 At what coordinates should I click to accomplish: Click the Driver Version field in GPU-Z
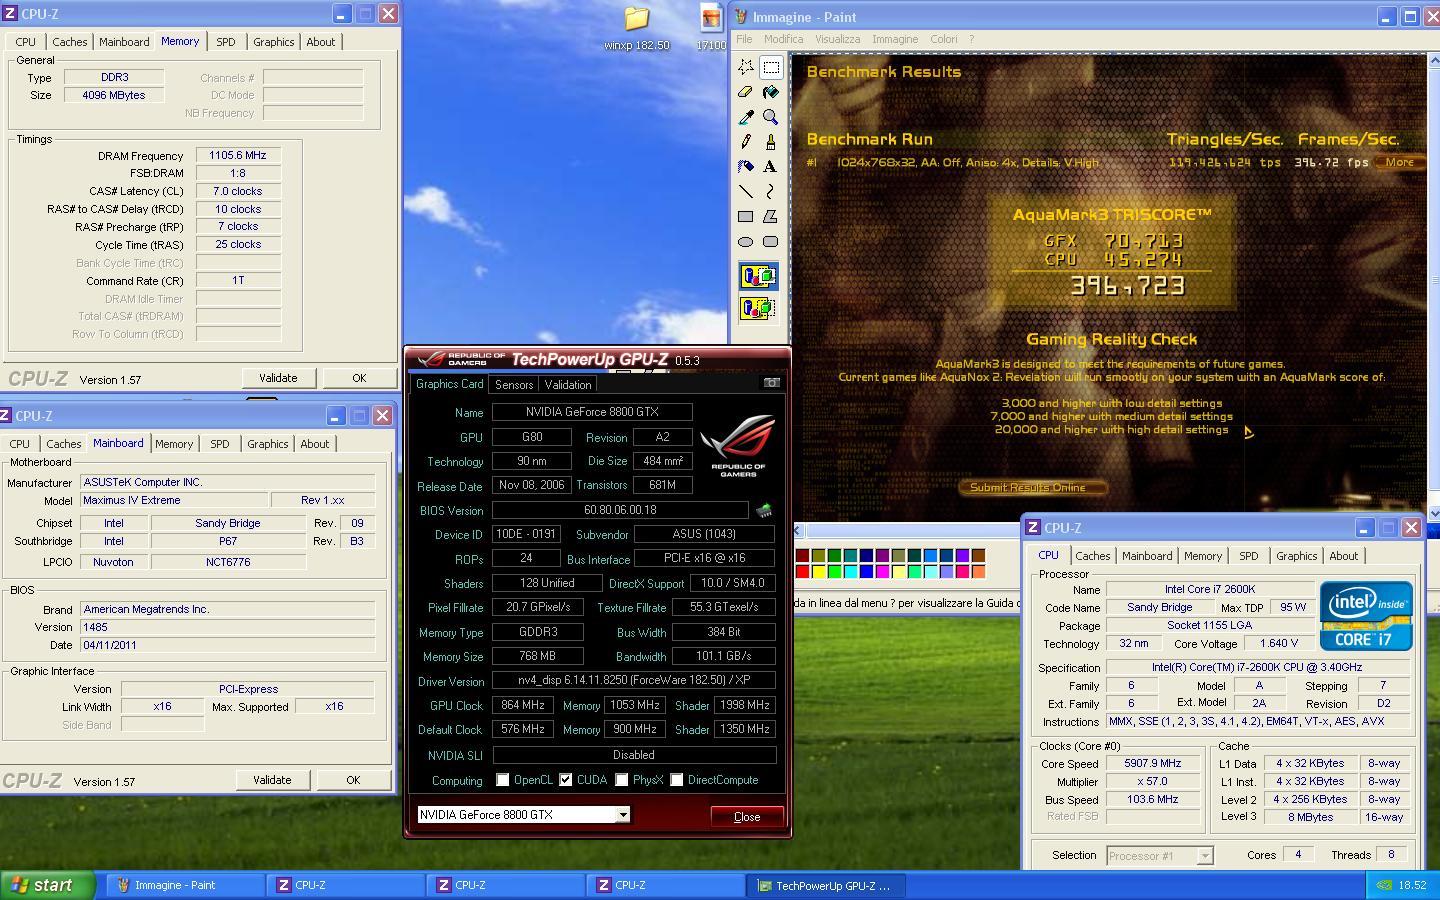(634, 681)
